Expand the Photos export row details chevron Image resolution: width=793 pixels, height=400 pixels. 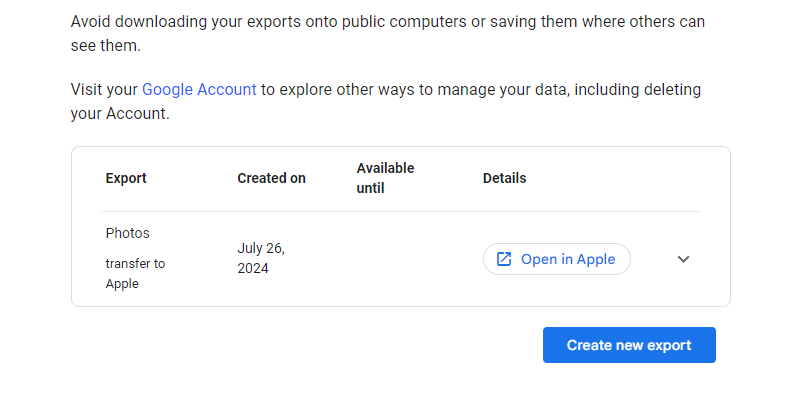pyautogui.click(x=683, y=259)
